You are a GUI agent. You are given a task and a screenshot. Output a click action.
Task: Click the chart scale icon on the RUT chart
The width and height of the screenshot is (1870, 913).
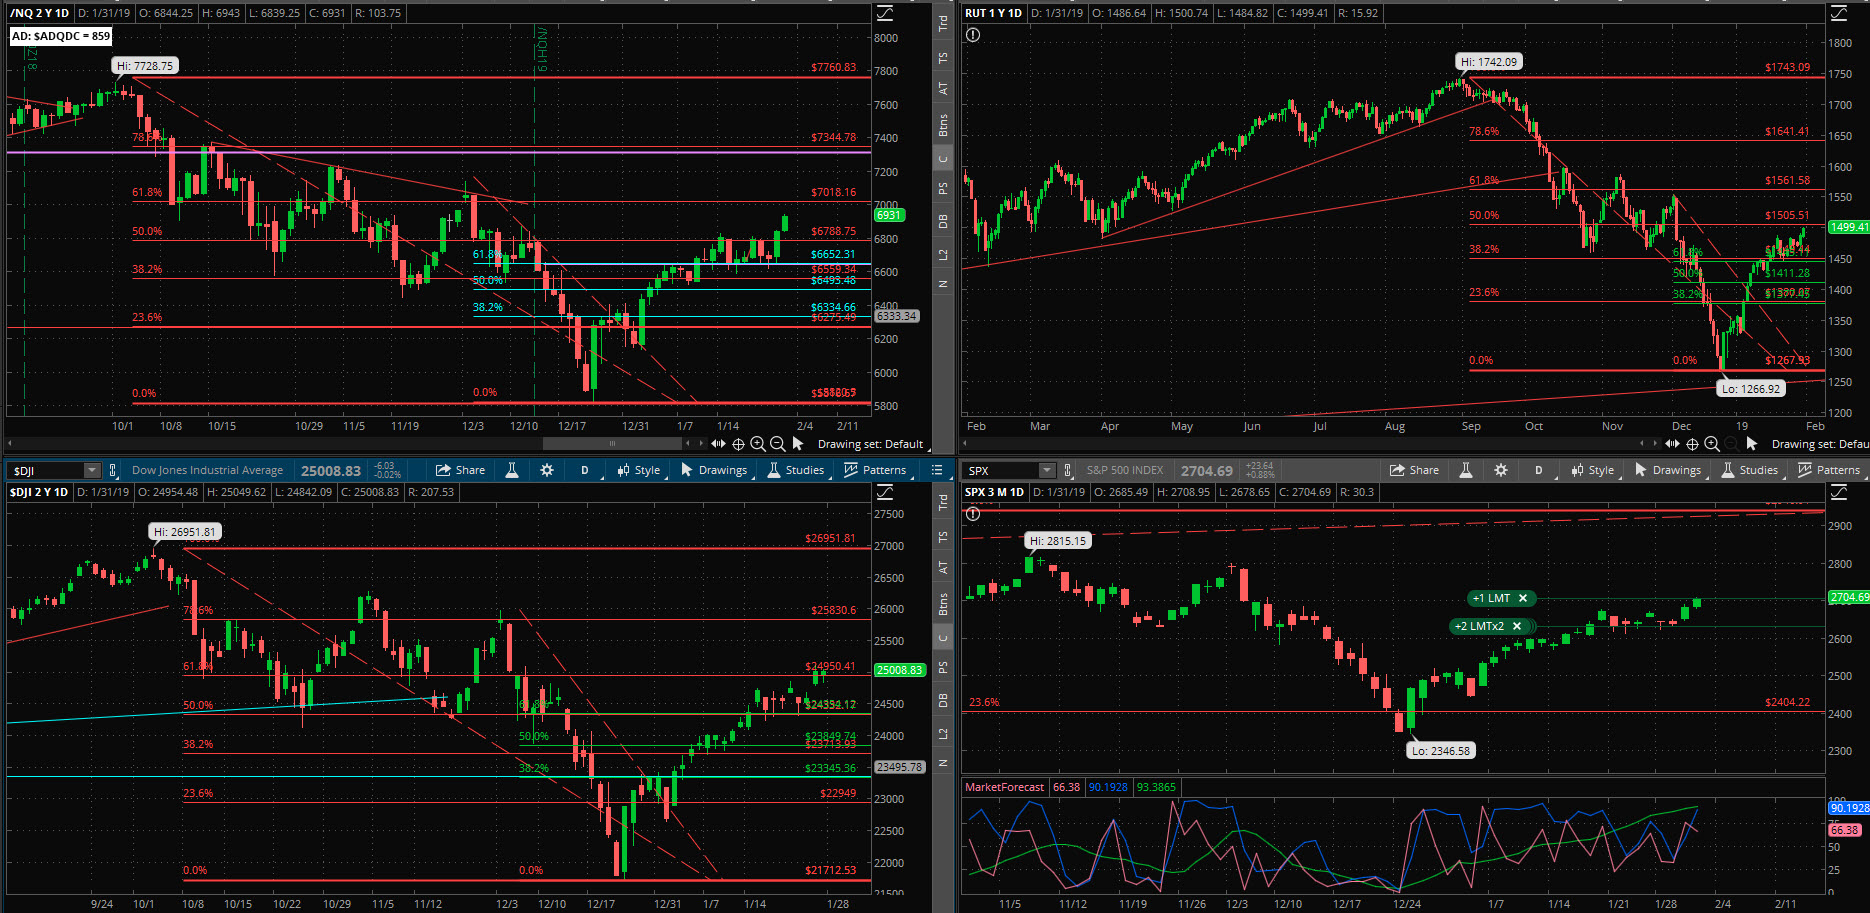point(1839,13)
